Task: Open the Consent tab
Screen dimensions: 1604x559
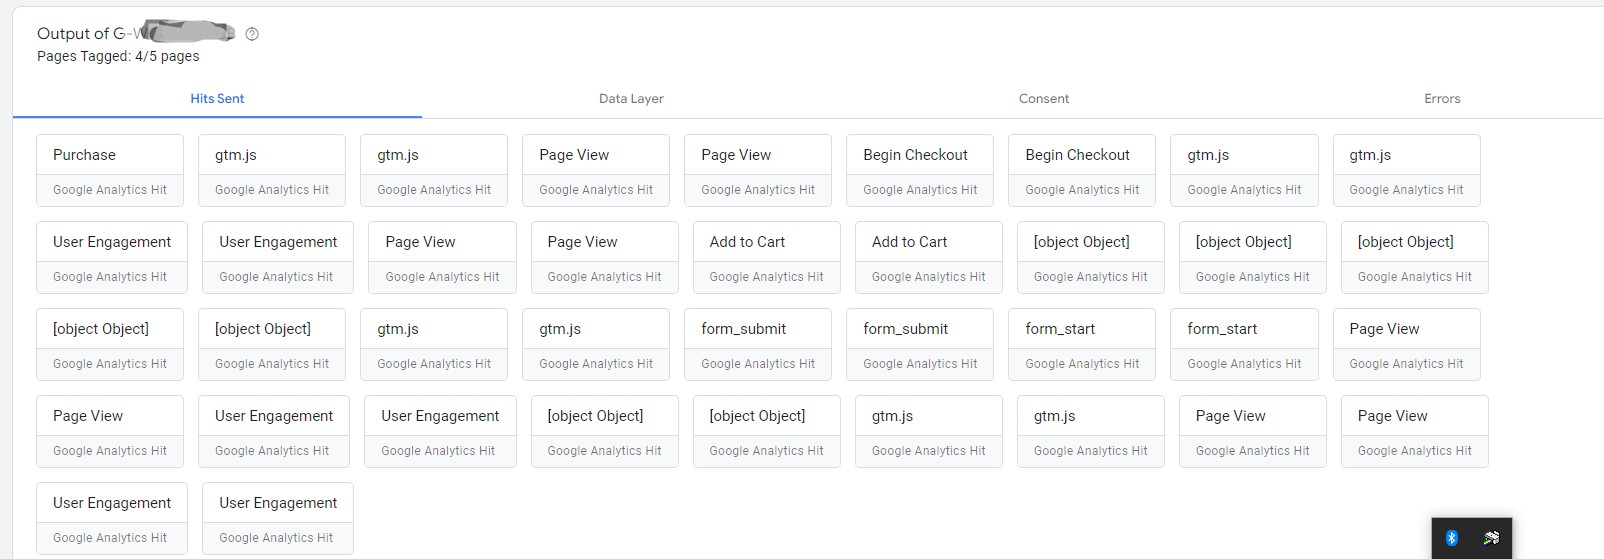Action: coord(1044,99)
